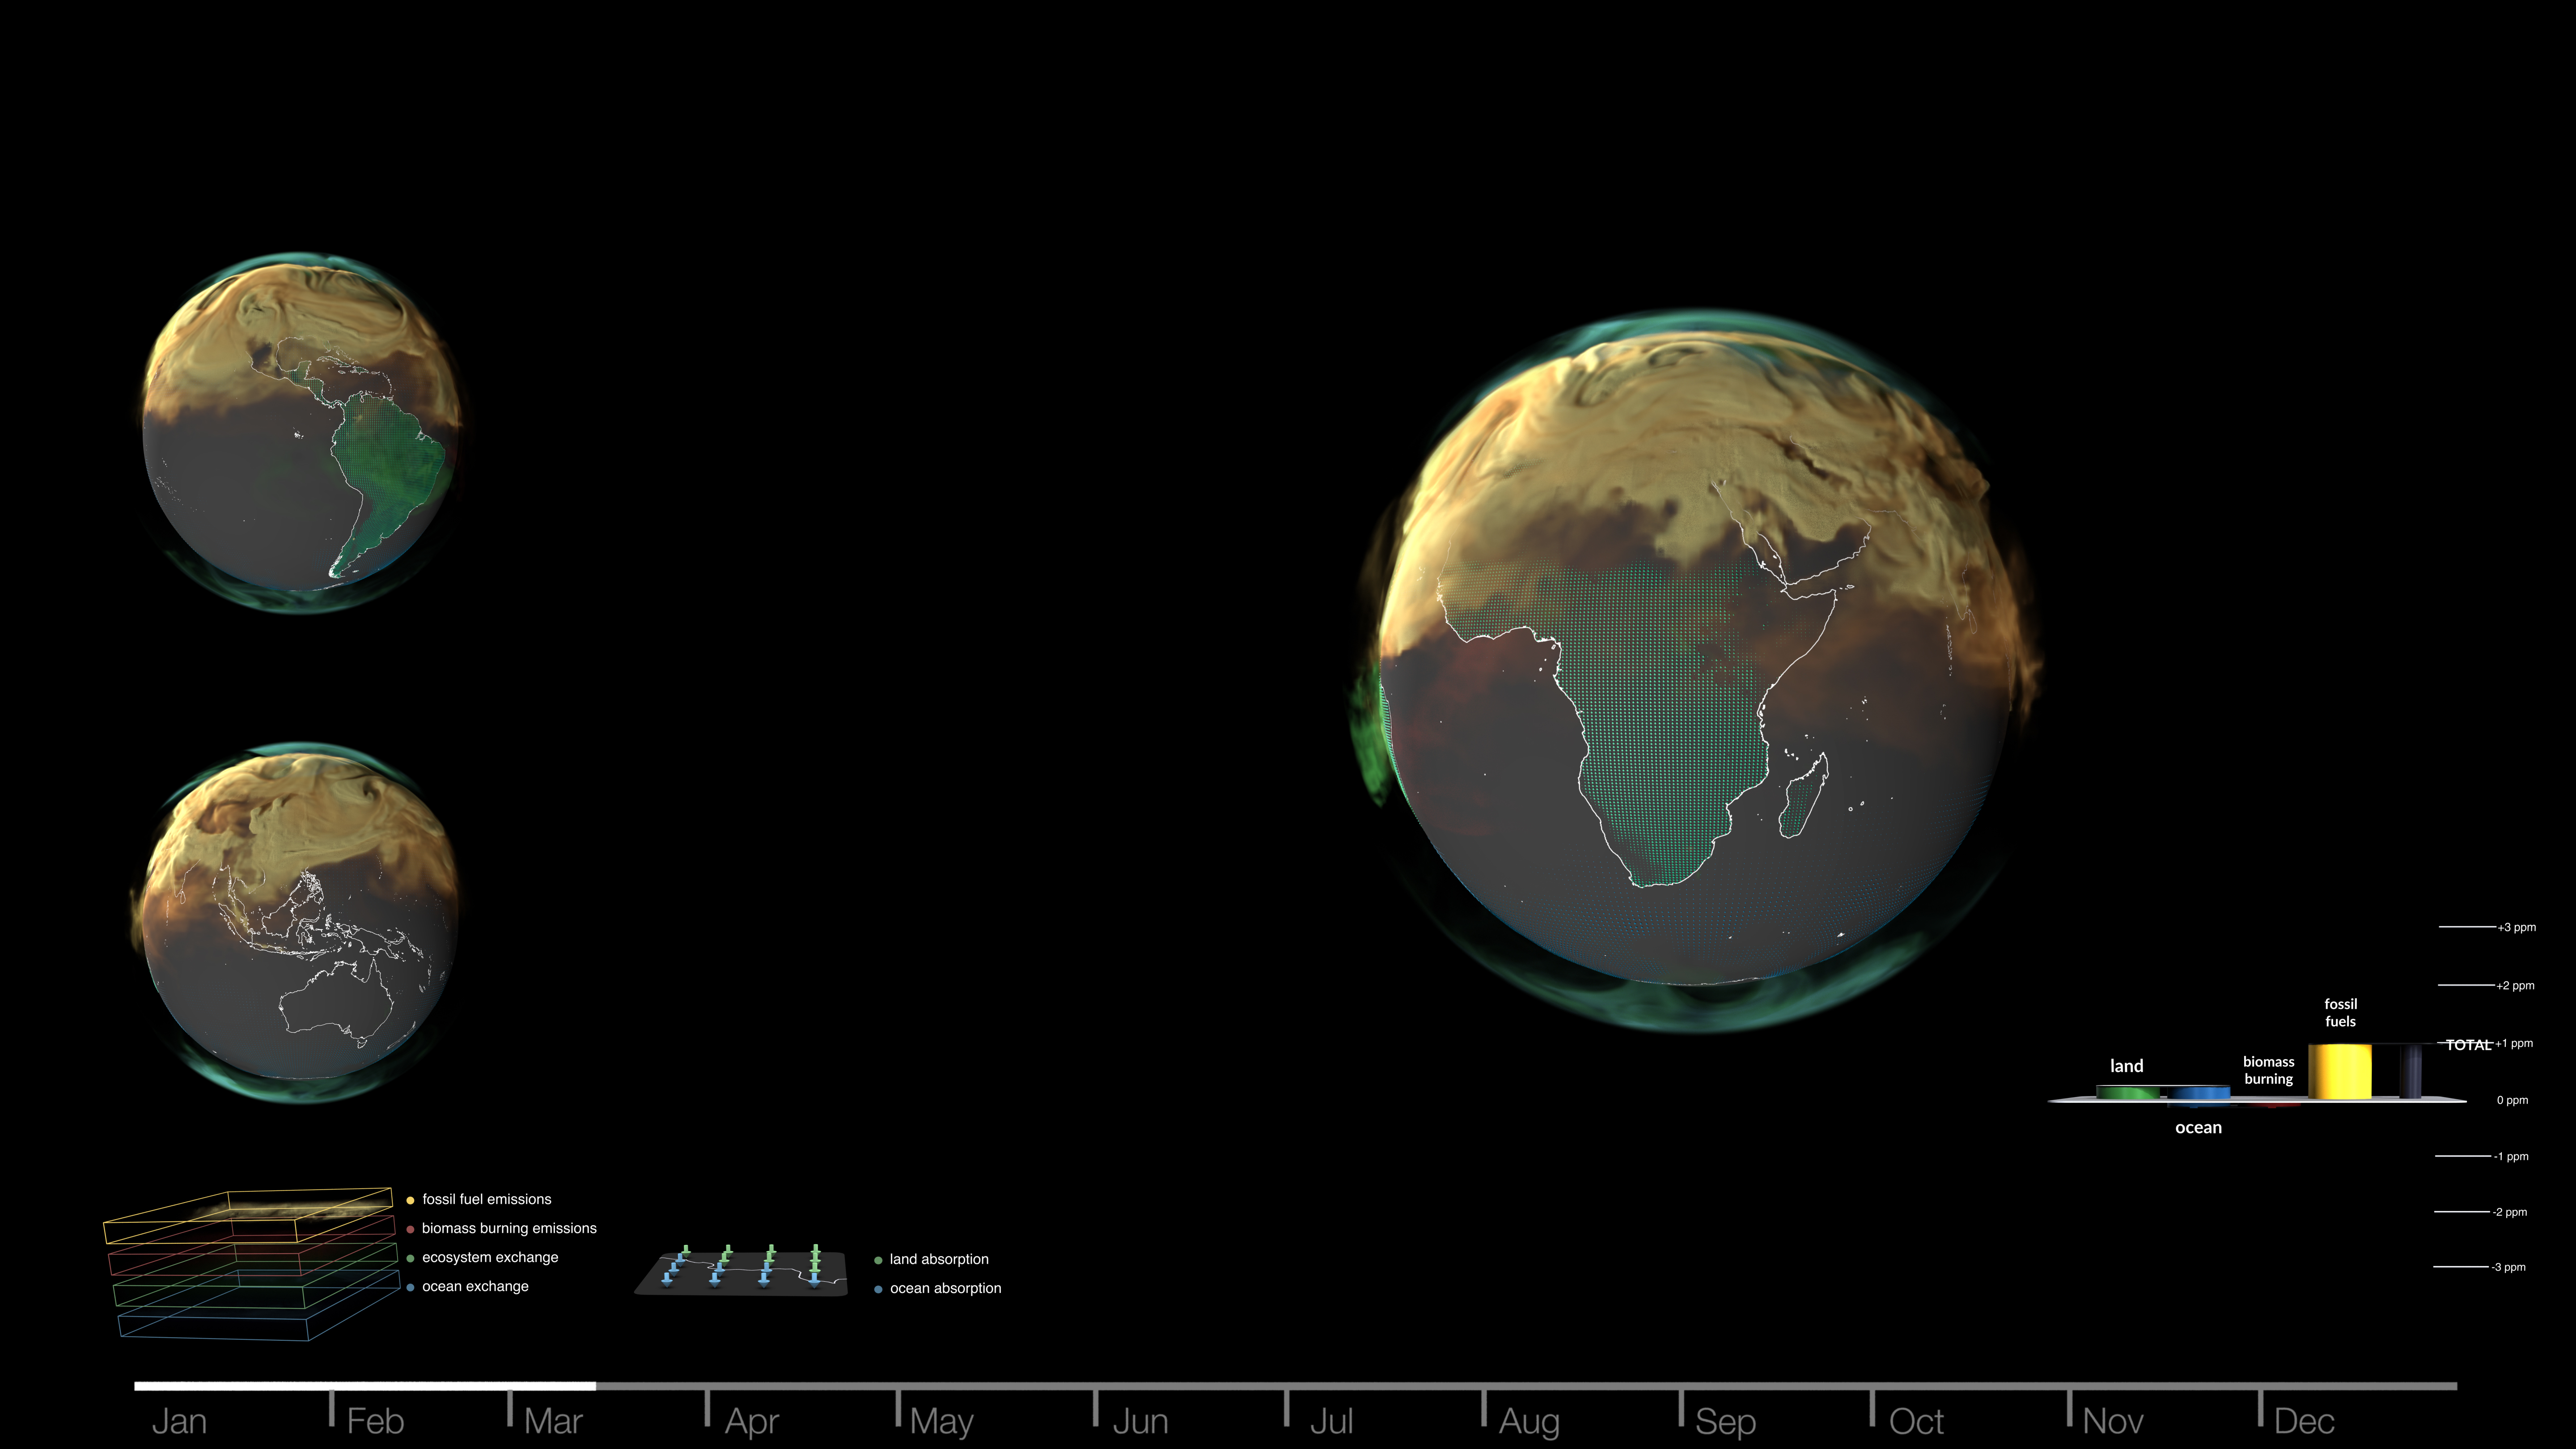This screenshot has height=1449, width=2576.
Task: Click the 'biomass burning emissions' legend text
Action: [509, 1228]
